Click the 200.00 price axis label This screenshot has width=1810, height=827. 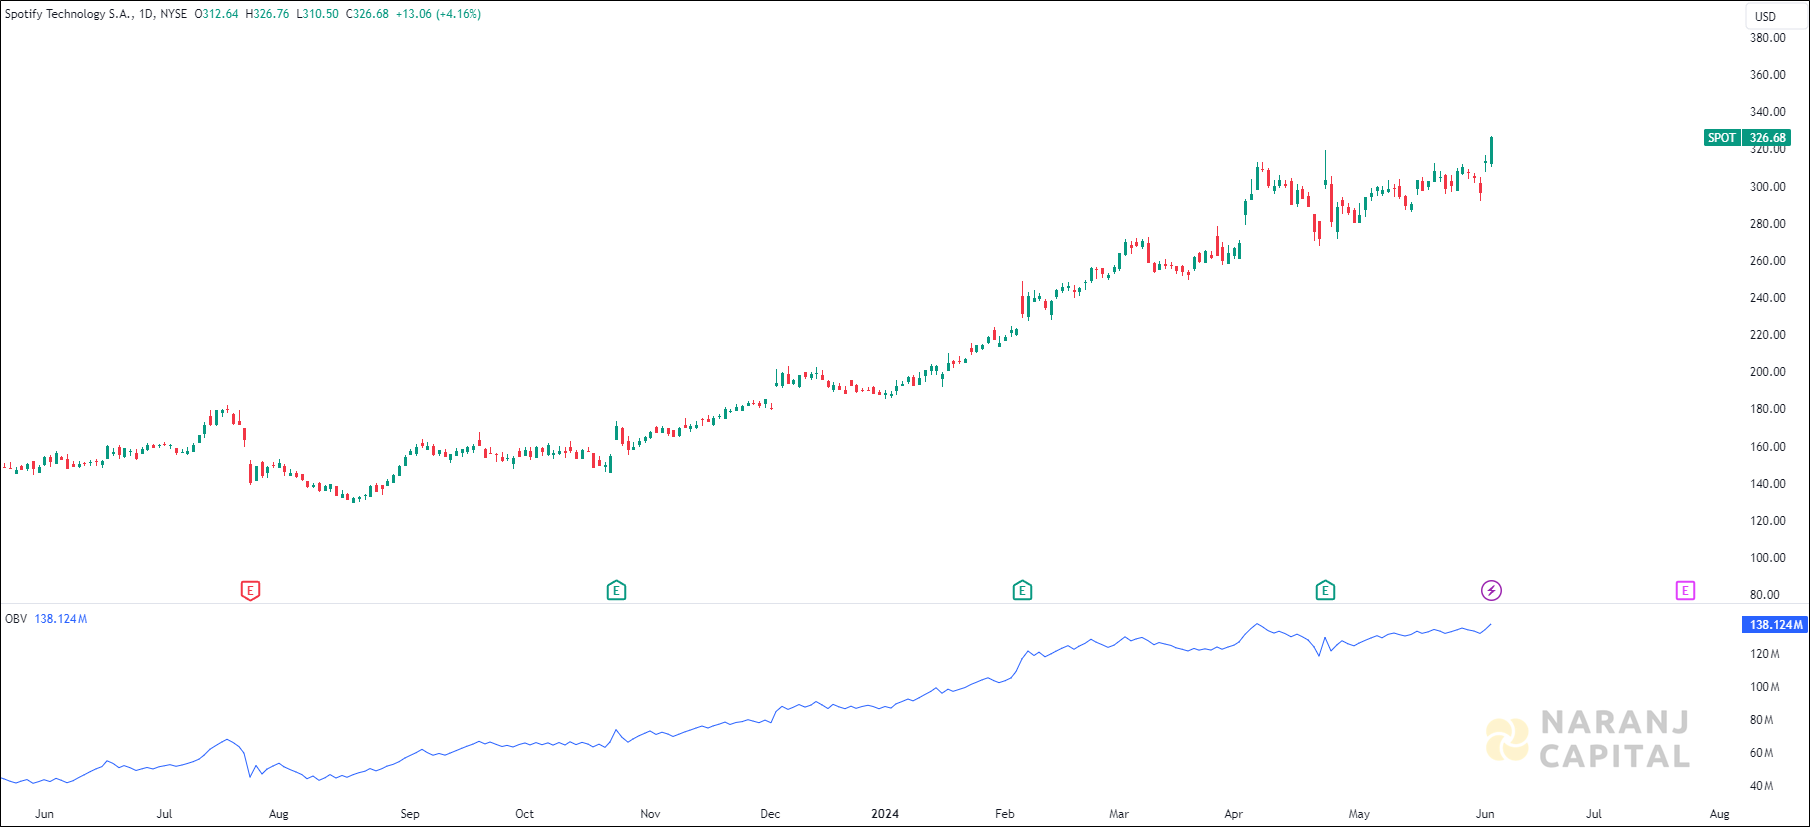(x=1767, y=372)
